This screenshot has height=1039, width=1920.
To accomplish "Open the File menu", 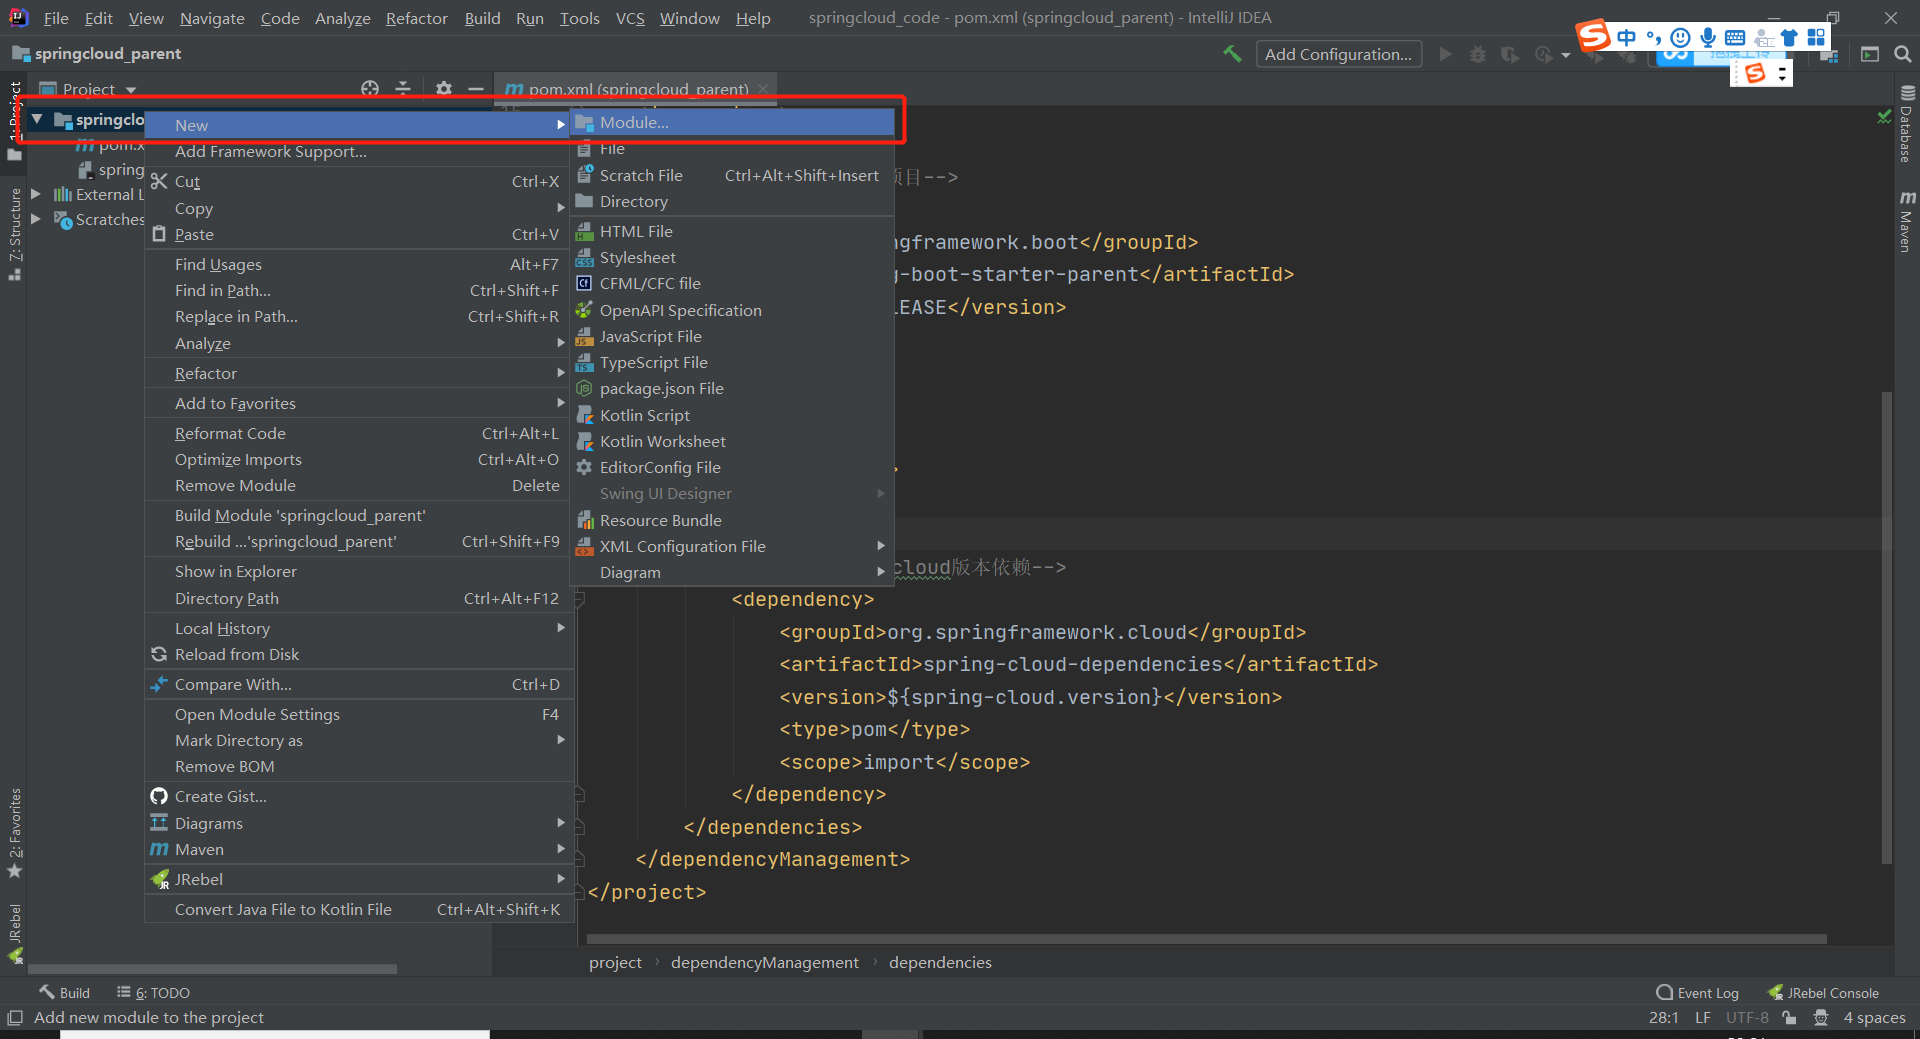I will (56, 18).
